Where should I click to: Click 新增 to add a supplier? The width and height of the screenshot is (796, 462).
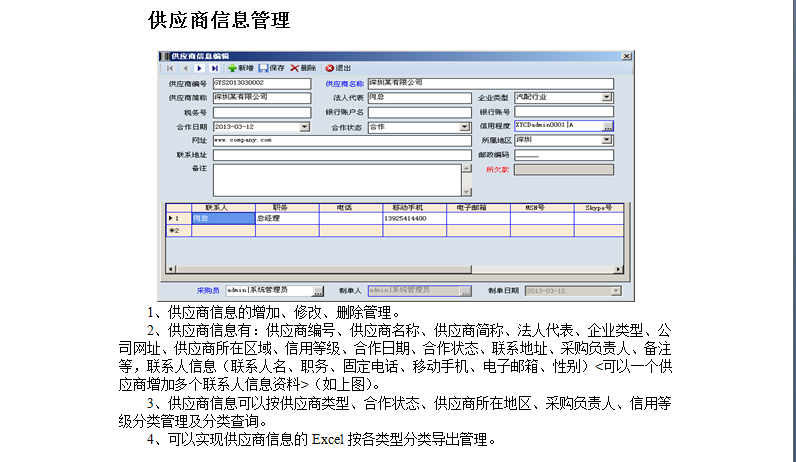click(x=240, y=68)
